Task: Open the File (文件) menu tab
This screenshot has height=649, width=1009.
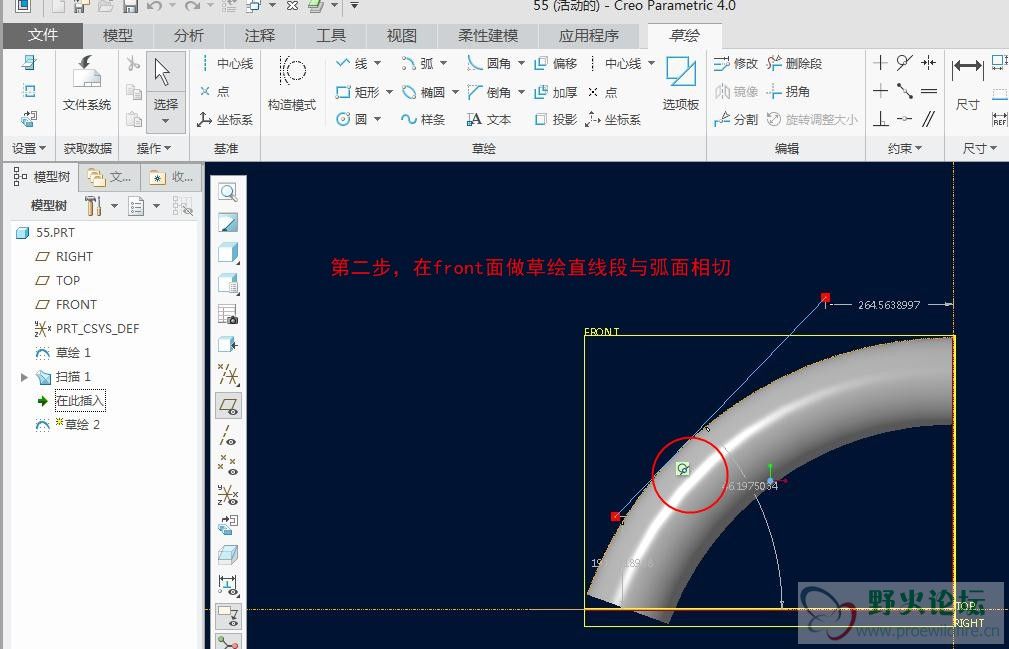Action: tap(42, 35)
